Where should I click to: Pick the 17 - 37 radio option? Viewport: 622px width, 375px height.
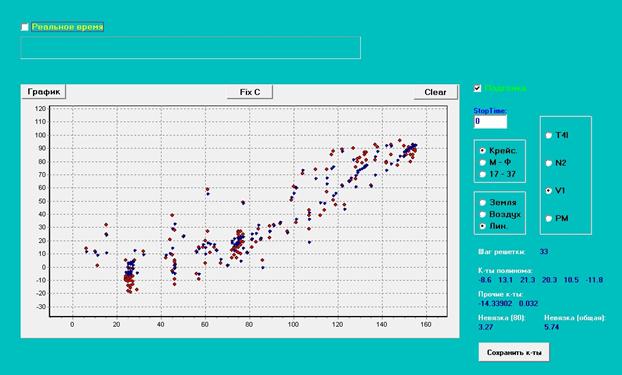click(x=483, y=174)
